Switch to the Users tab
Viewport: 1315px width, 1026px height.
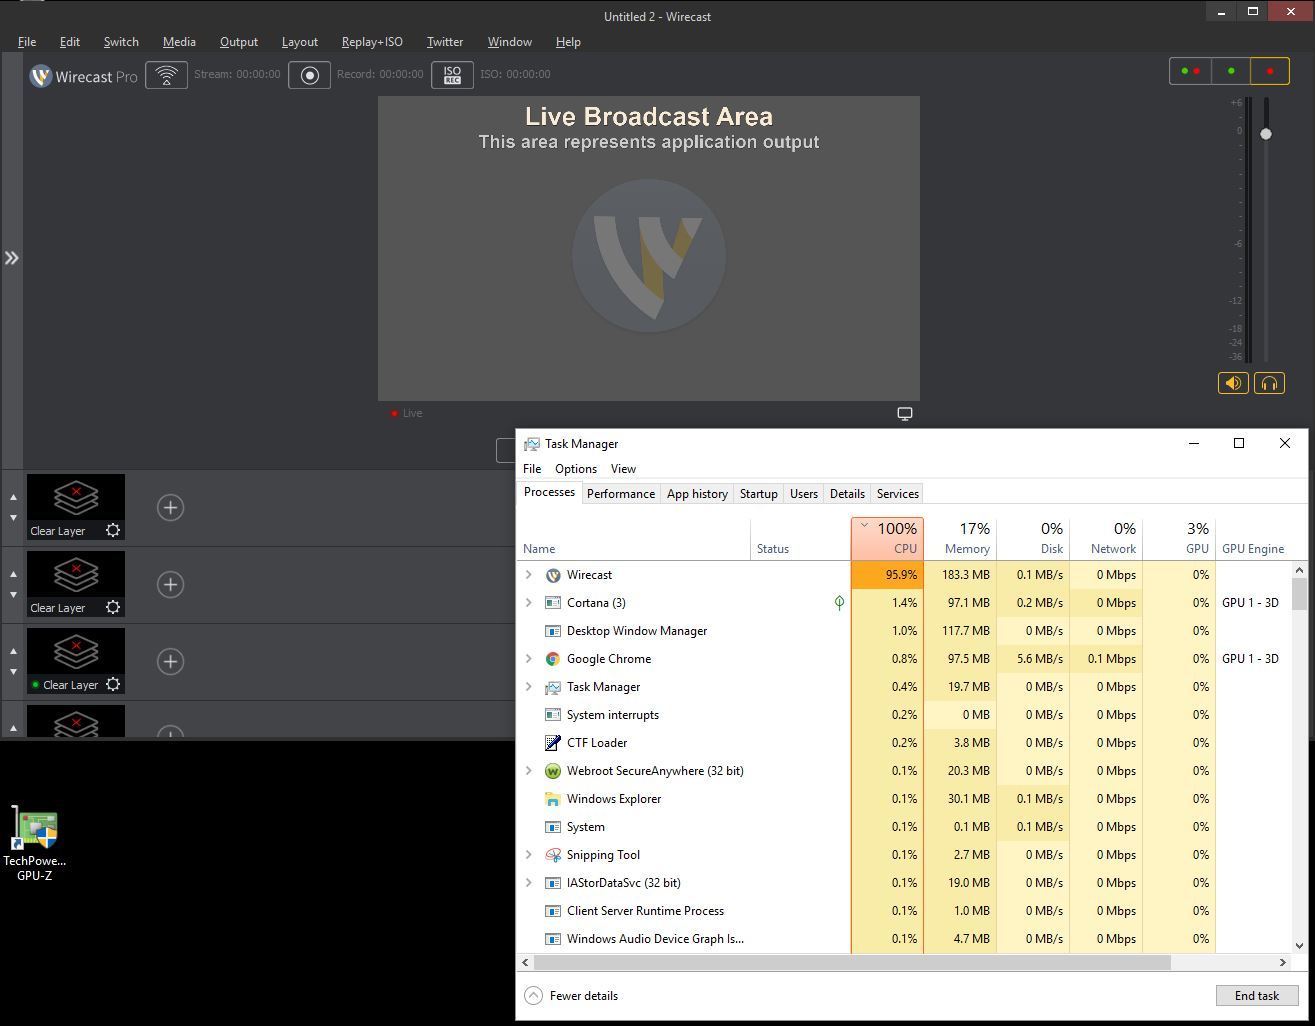(804, 494)
